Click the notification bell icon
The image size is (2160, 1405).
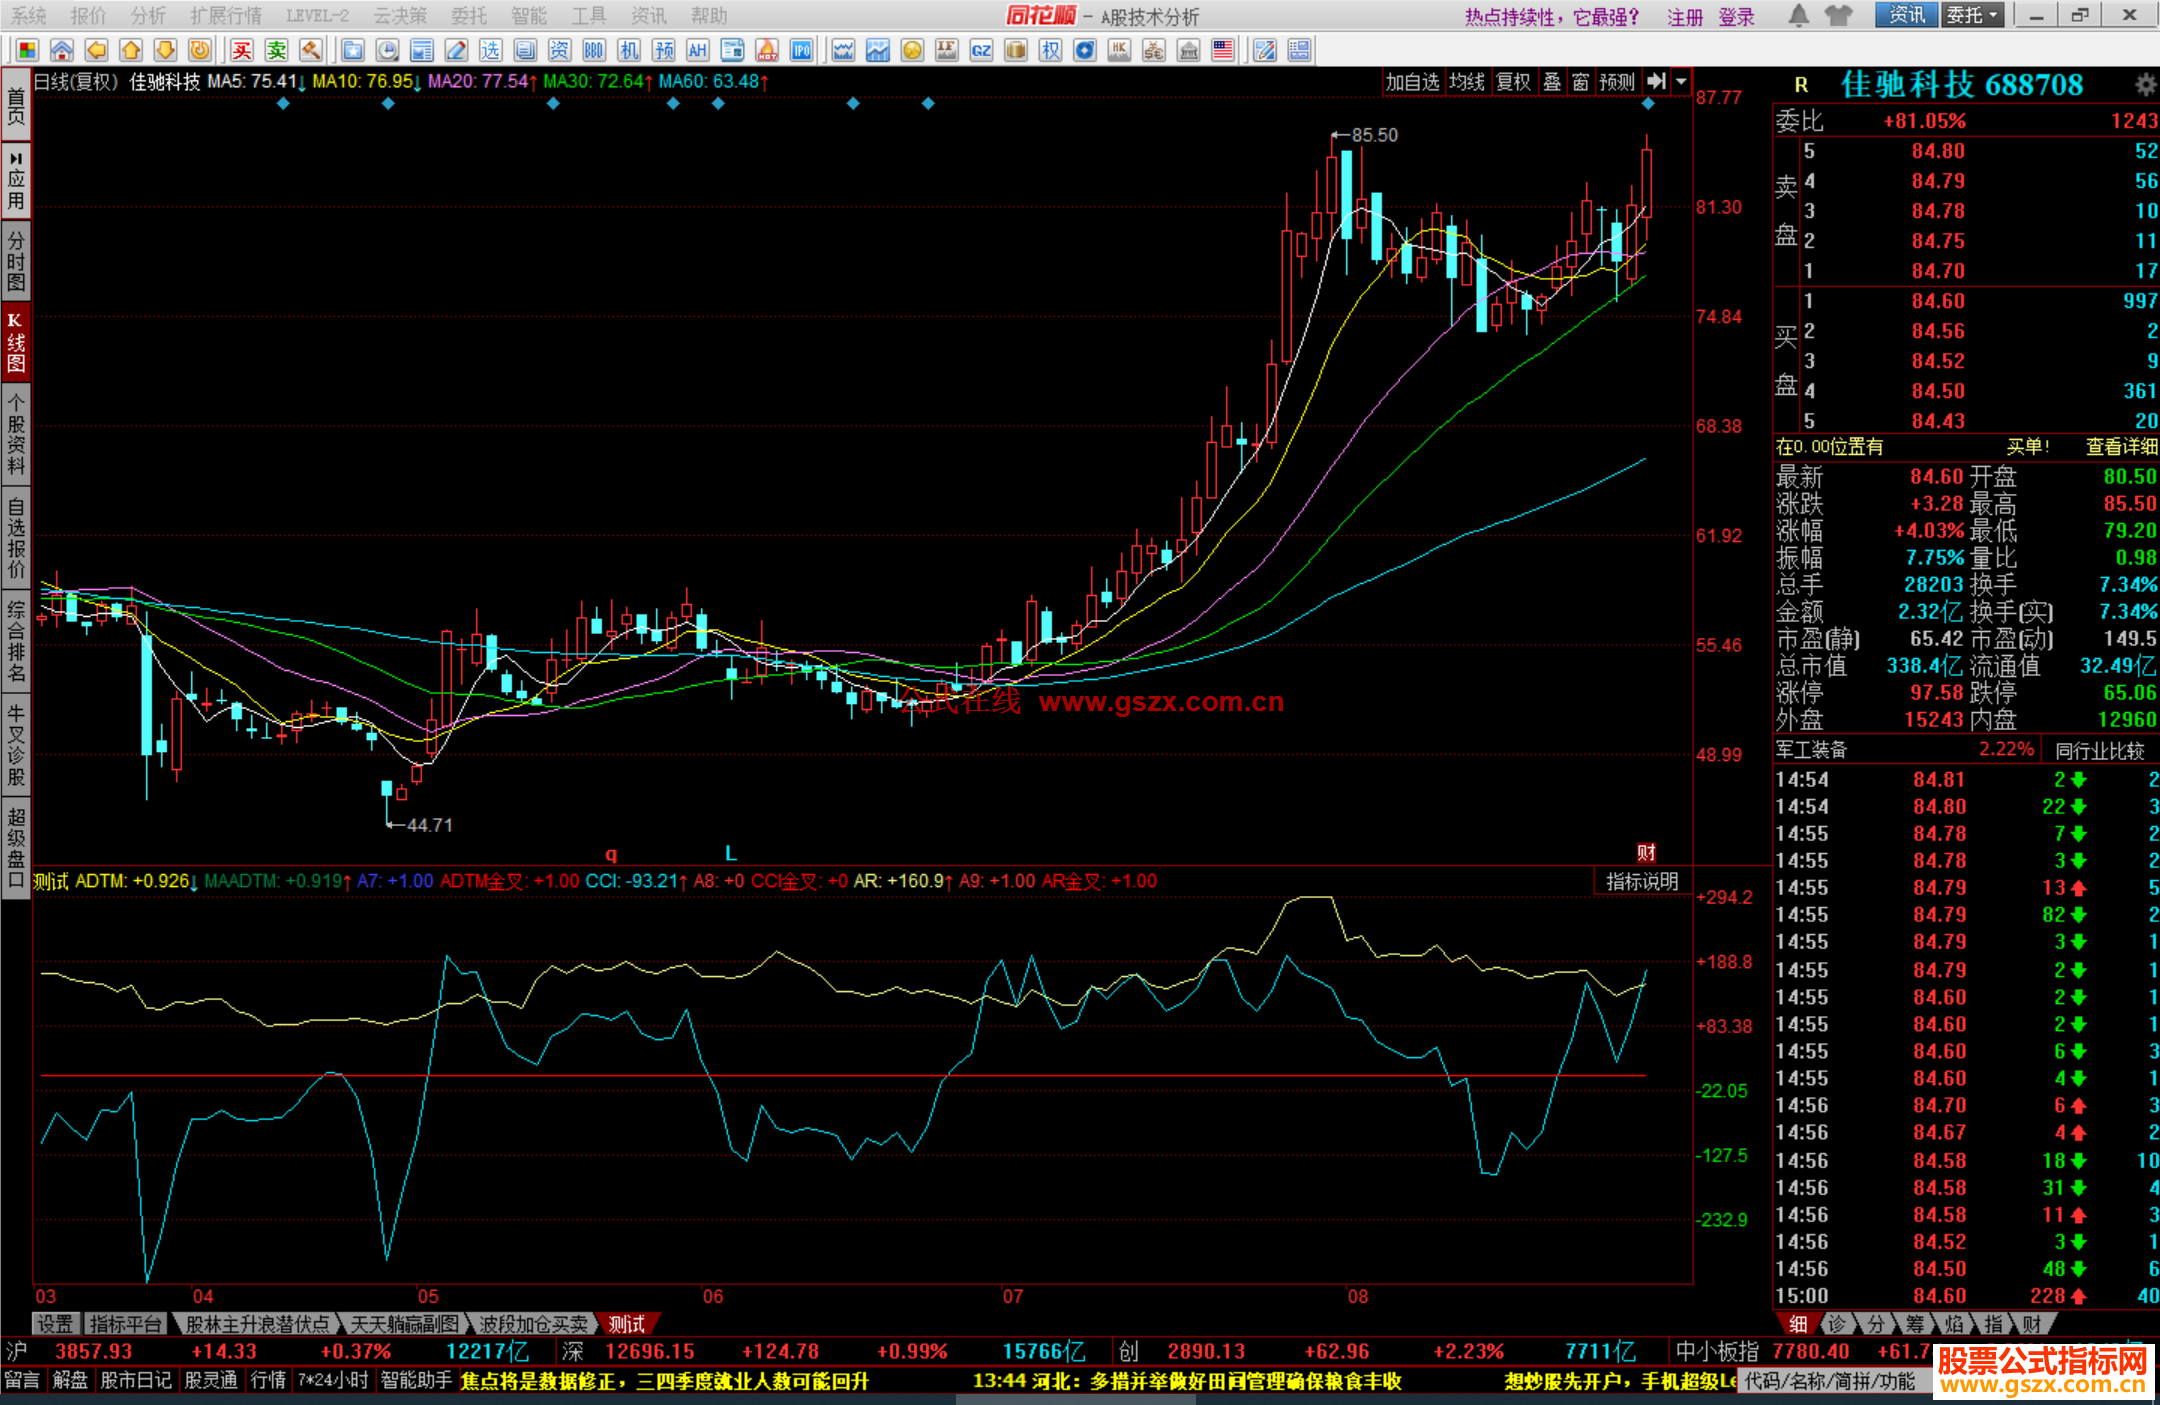(1798, 15)
